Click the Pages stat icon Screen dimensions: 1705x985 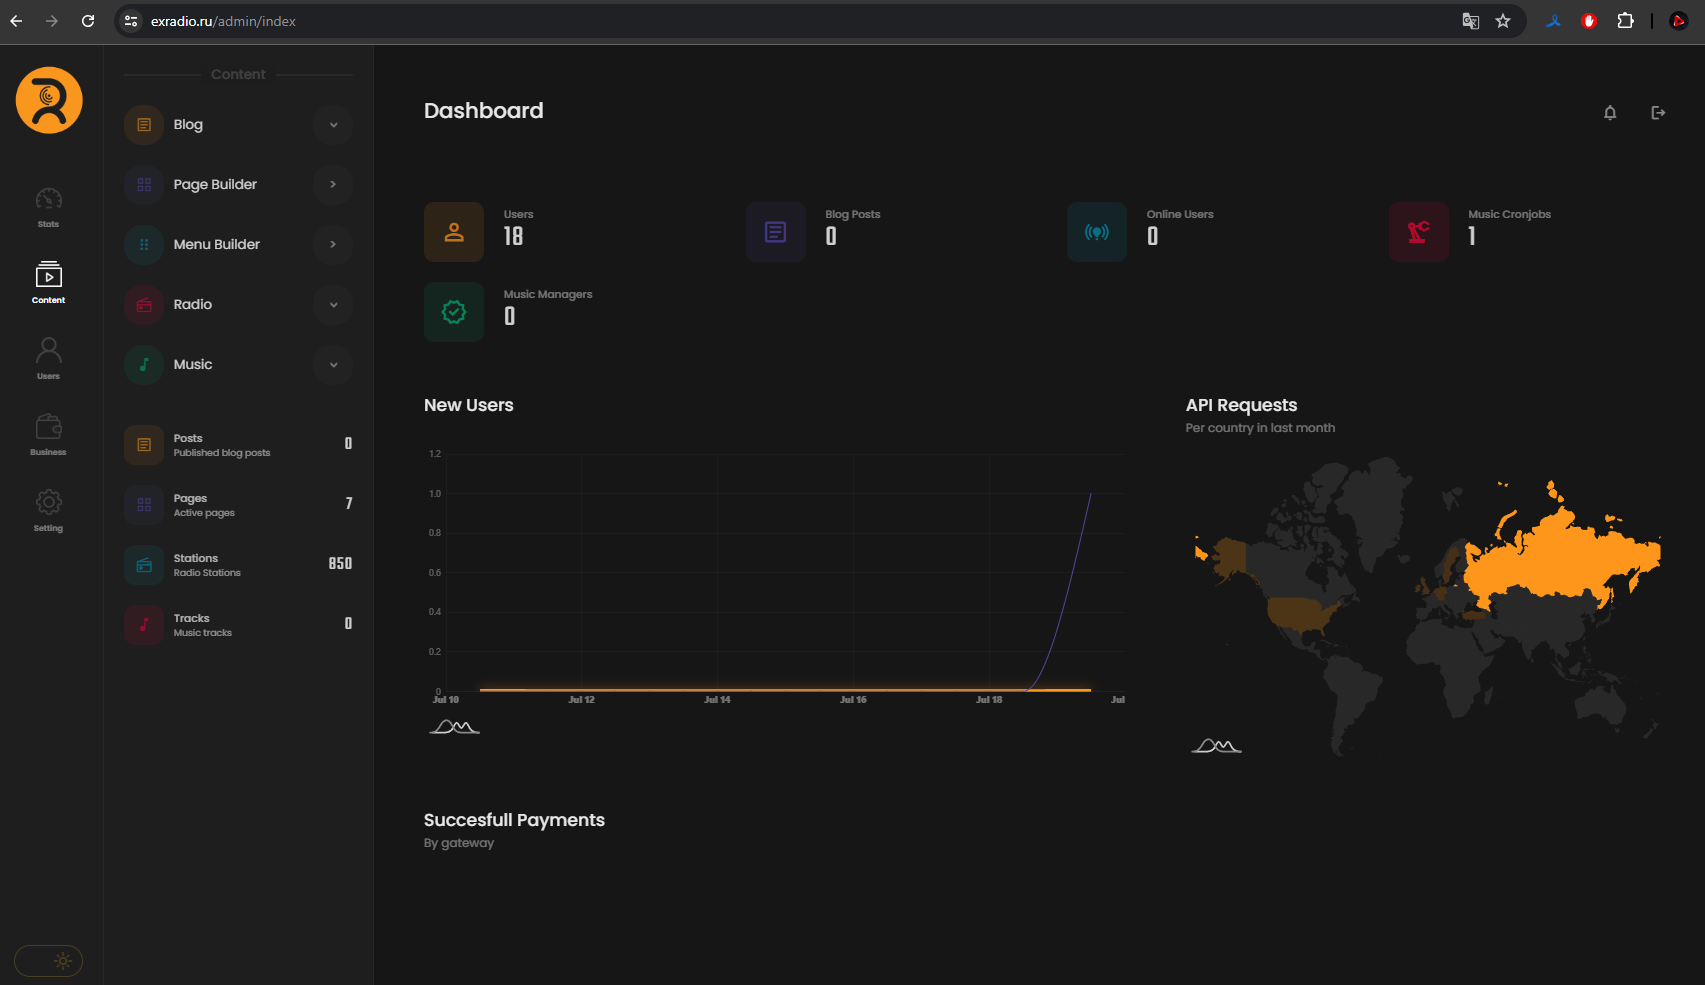(x=144, y=505)
